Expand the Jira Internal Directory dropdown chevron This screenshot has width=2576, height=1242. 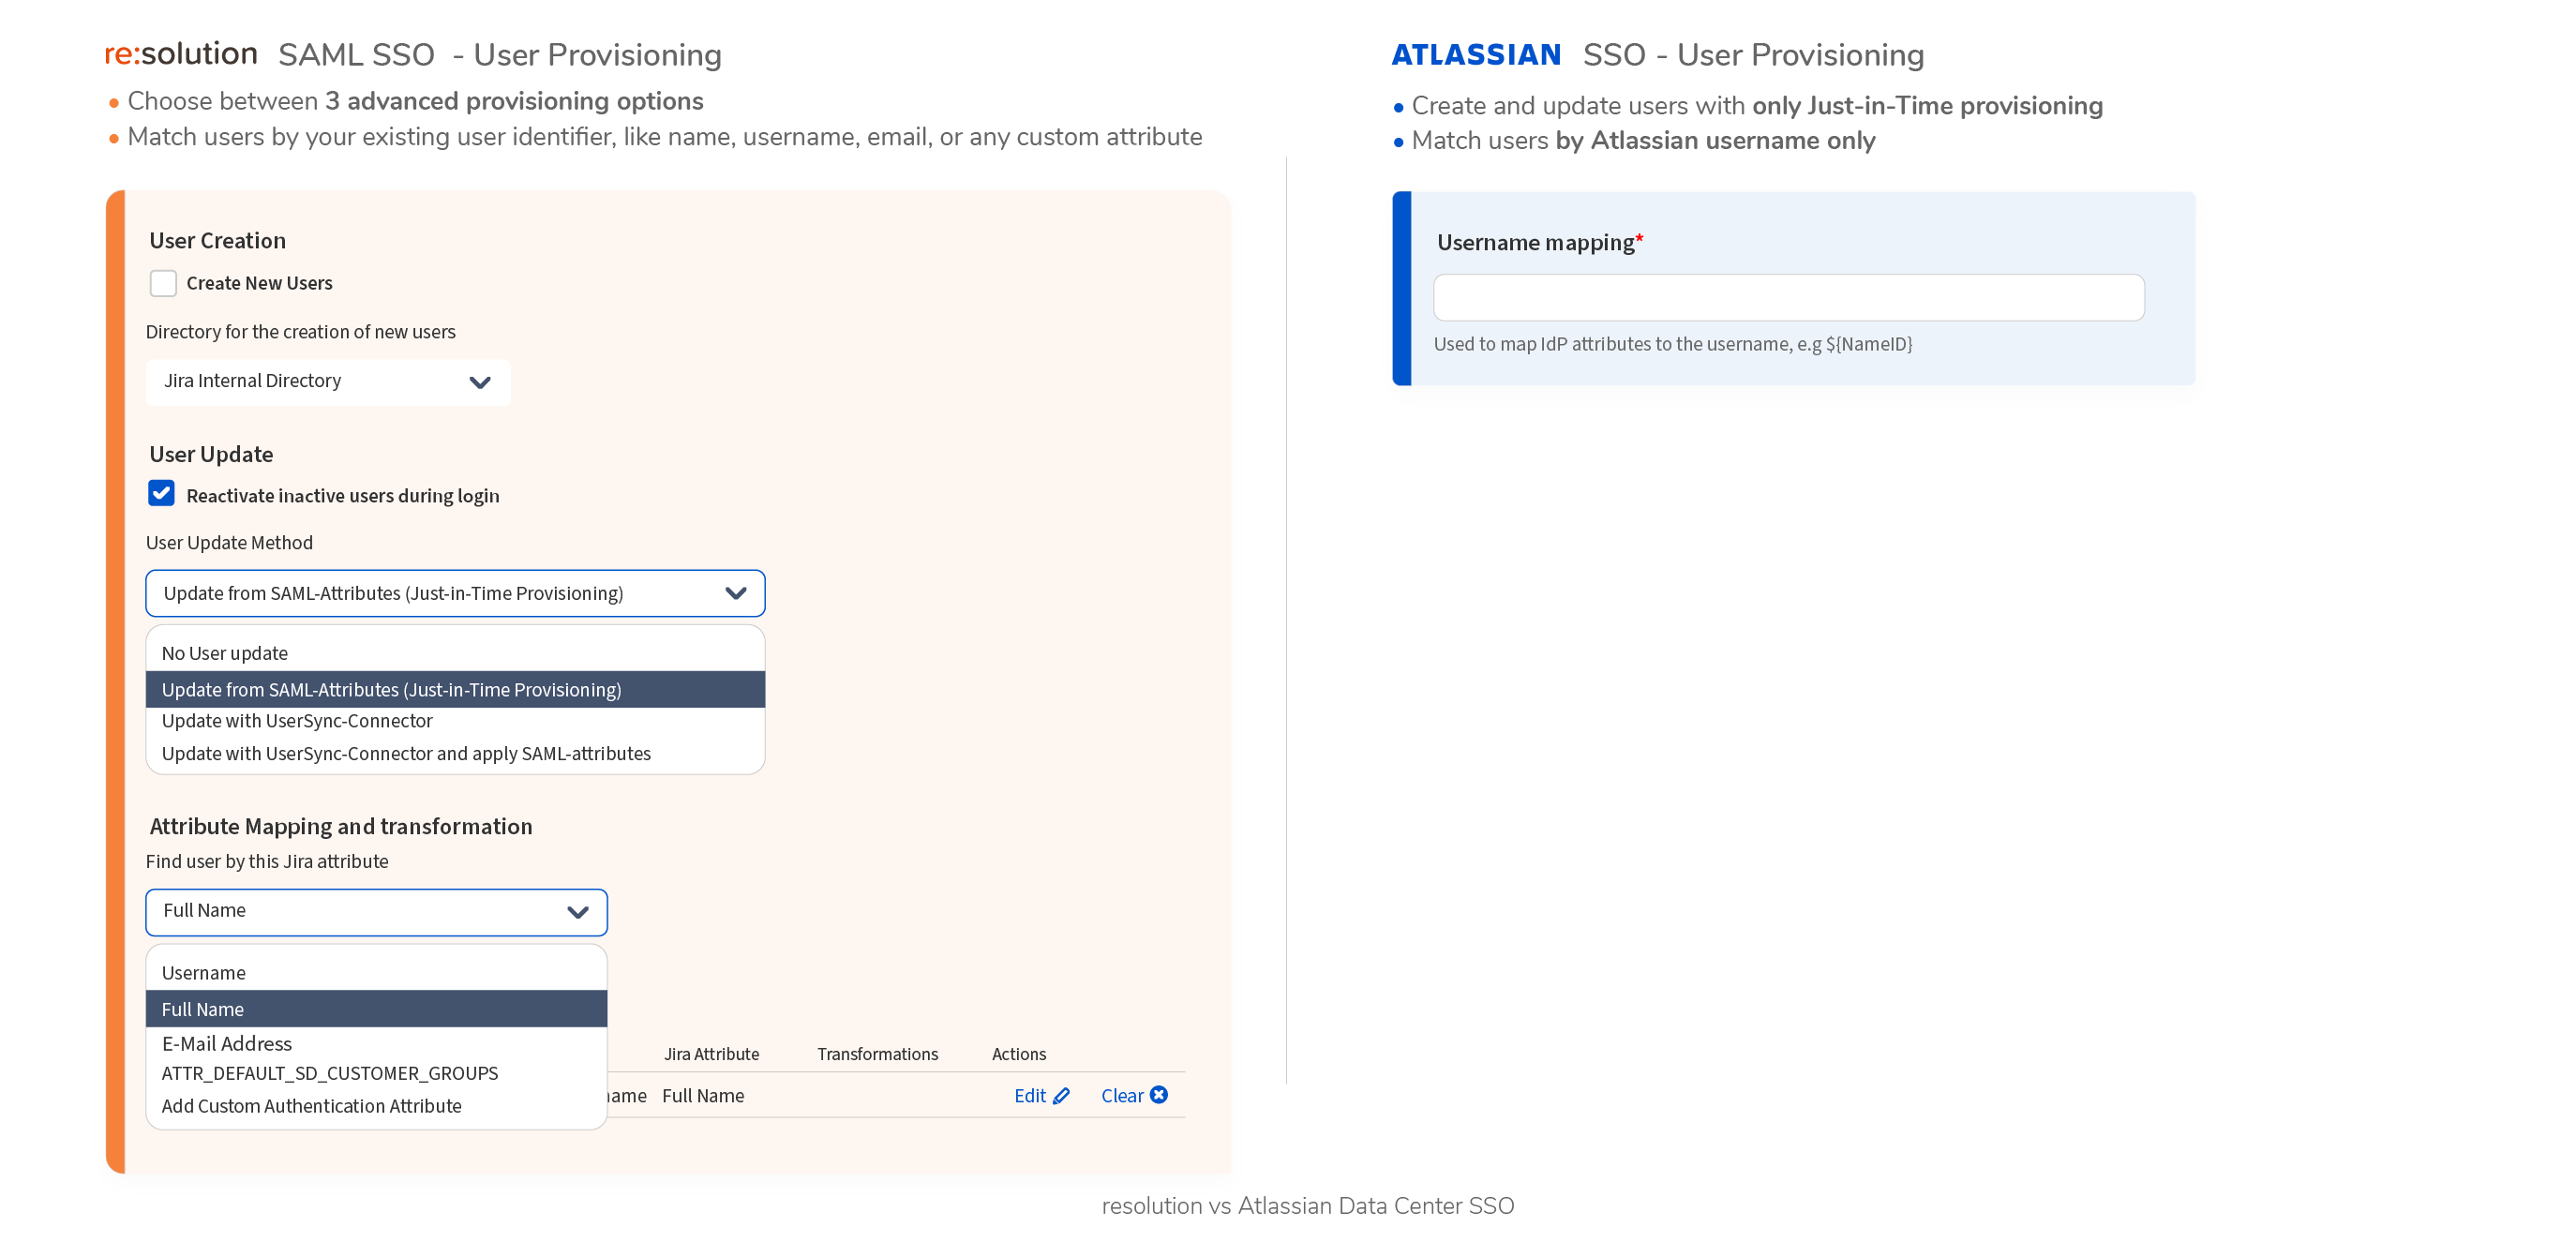pos(480,382)
